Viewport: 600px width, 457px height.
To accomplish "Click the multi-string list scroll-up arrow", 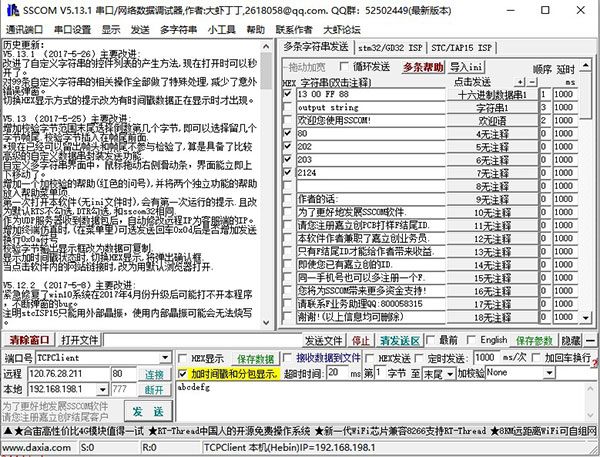I will [x=585, y=65].
